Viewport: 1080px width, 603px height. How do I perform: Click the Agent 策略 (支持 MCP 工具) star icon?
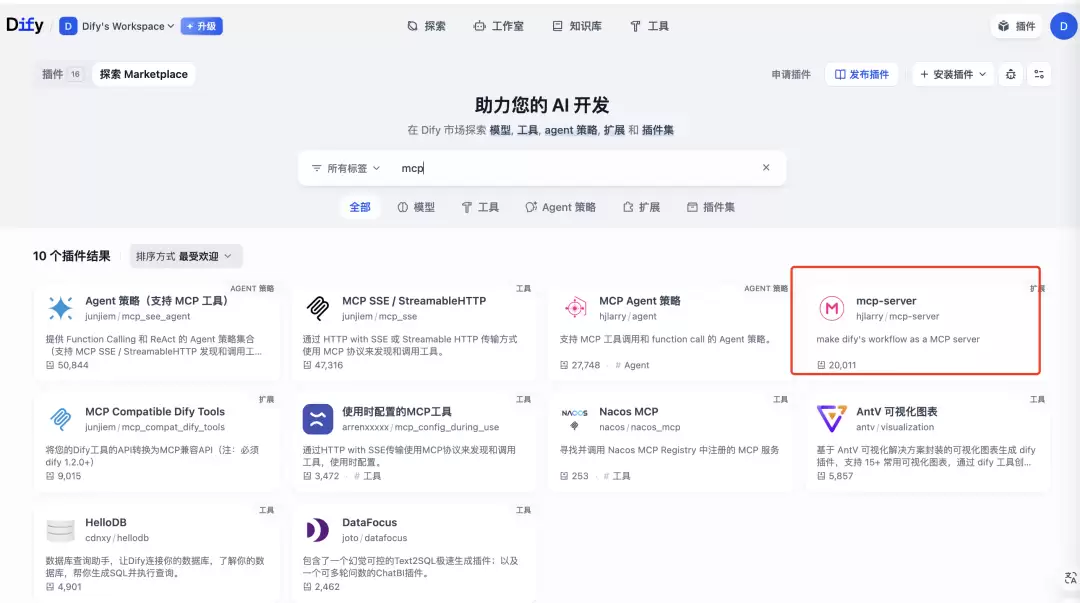(x=61, y=307)
